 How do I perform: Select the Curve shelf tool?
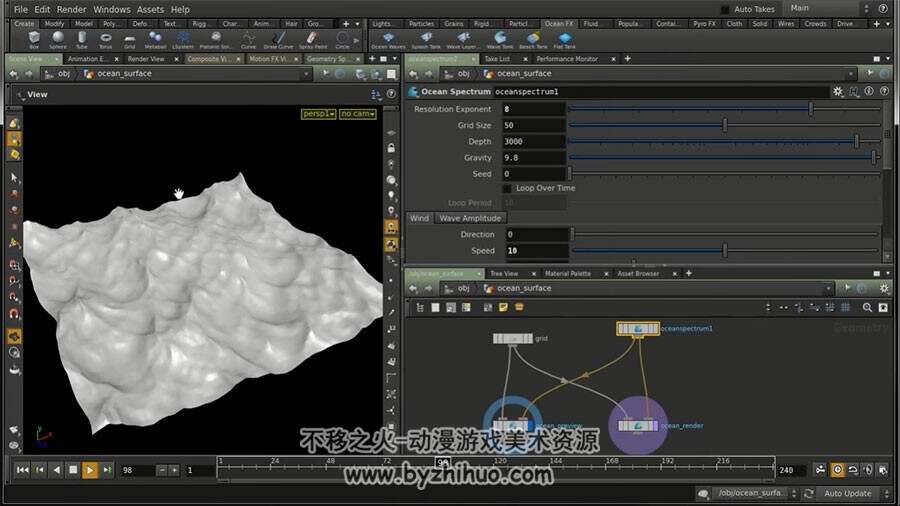[x=249, y=40]
